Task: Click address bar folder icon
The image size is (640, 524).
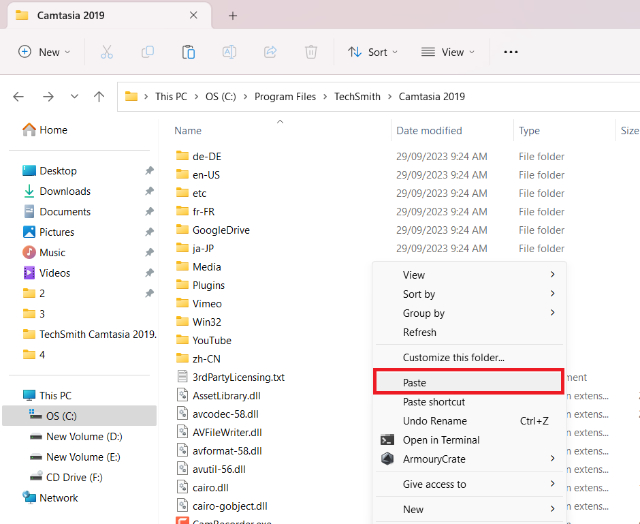Action: [x=131, y=96]
